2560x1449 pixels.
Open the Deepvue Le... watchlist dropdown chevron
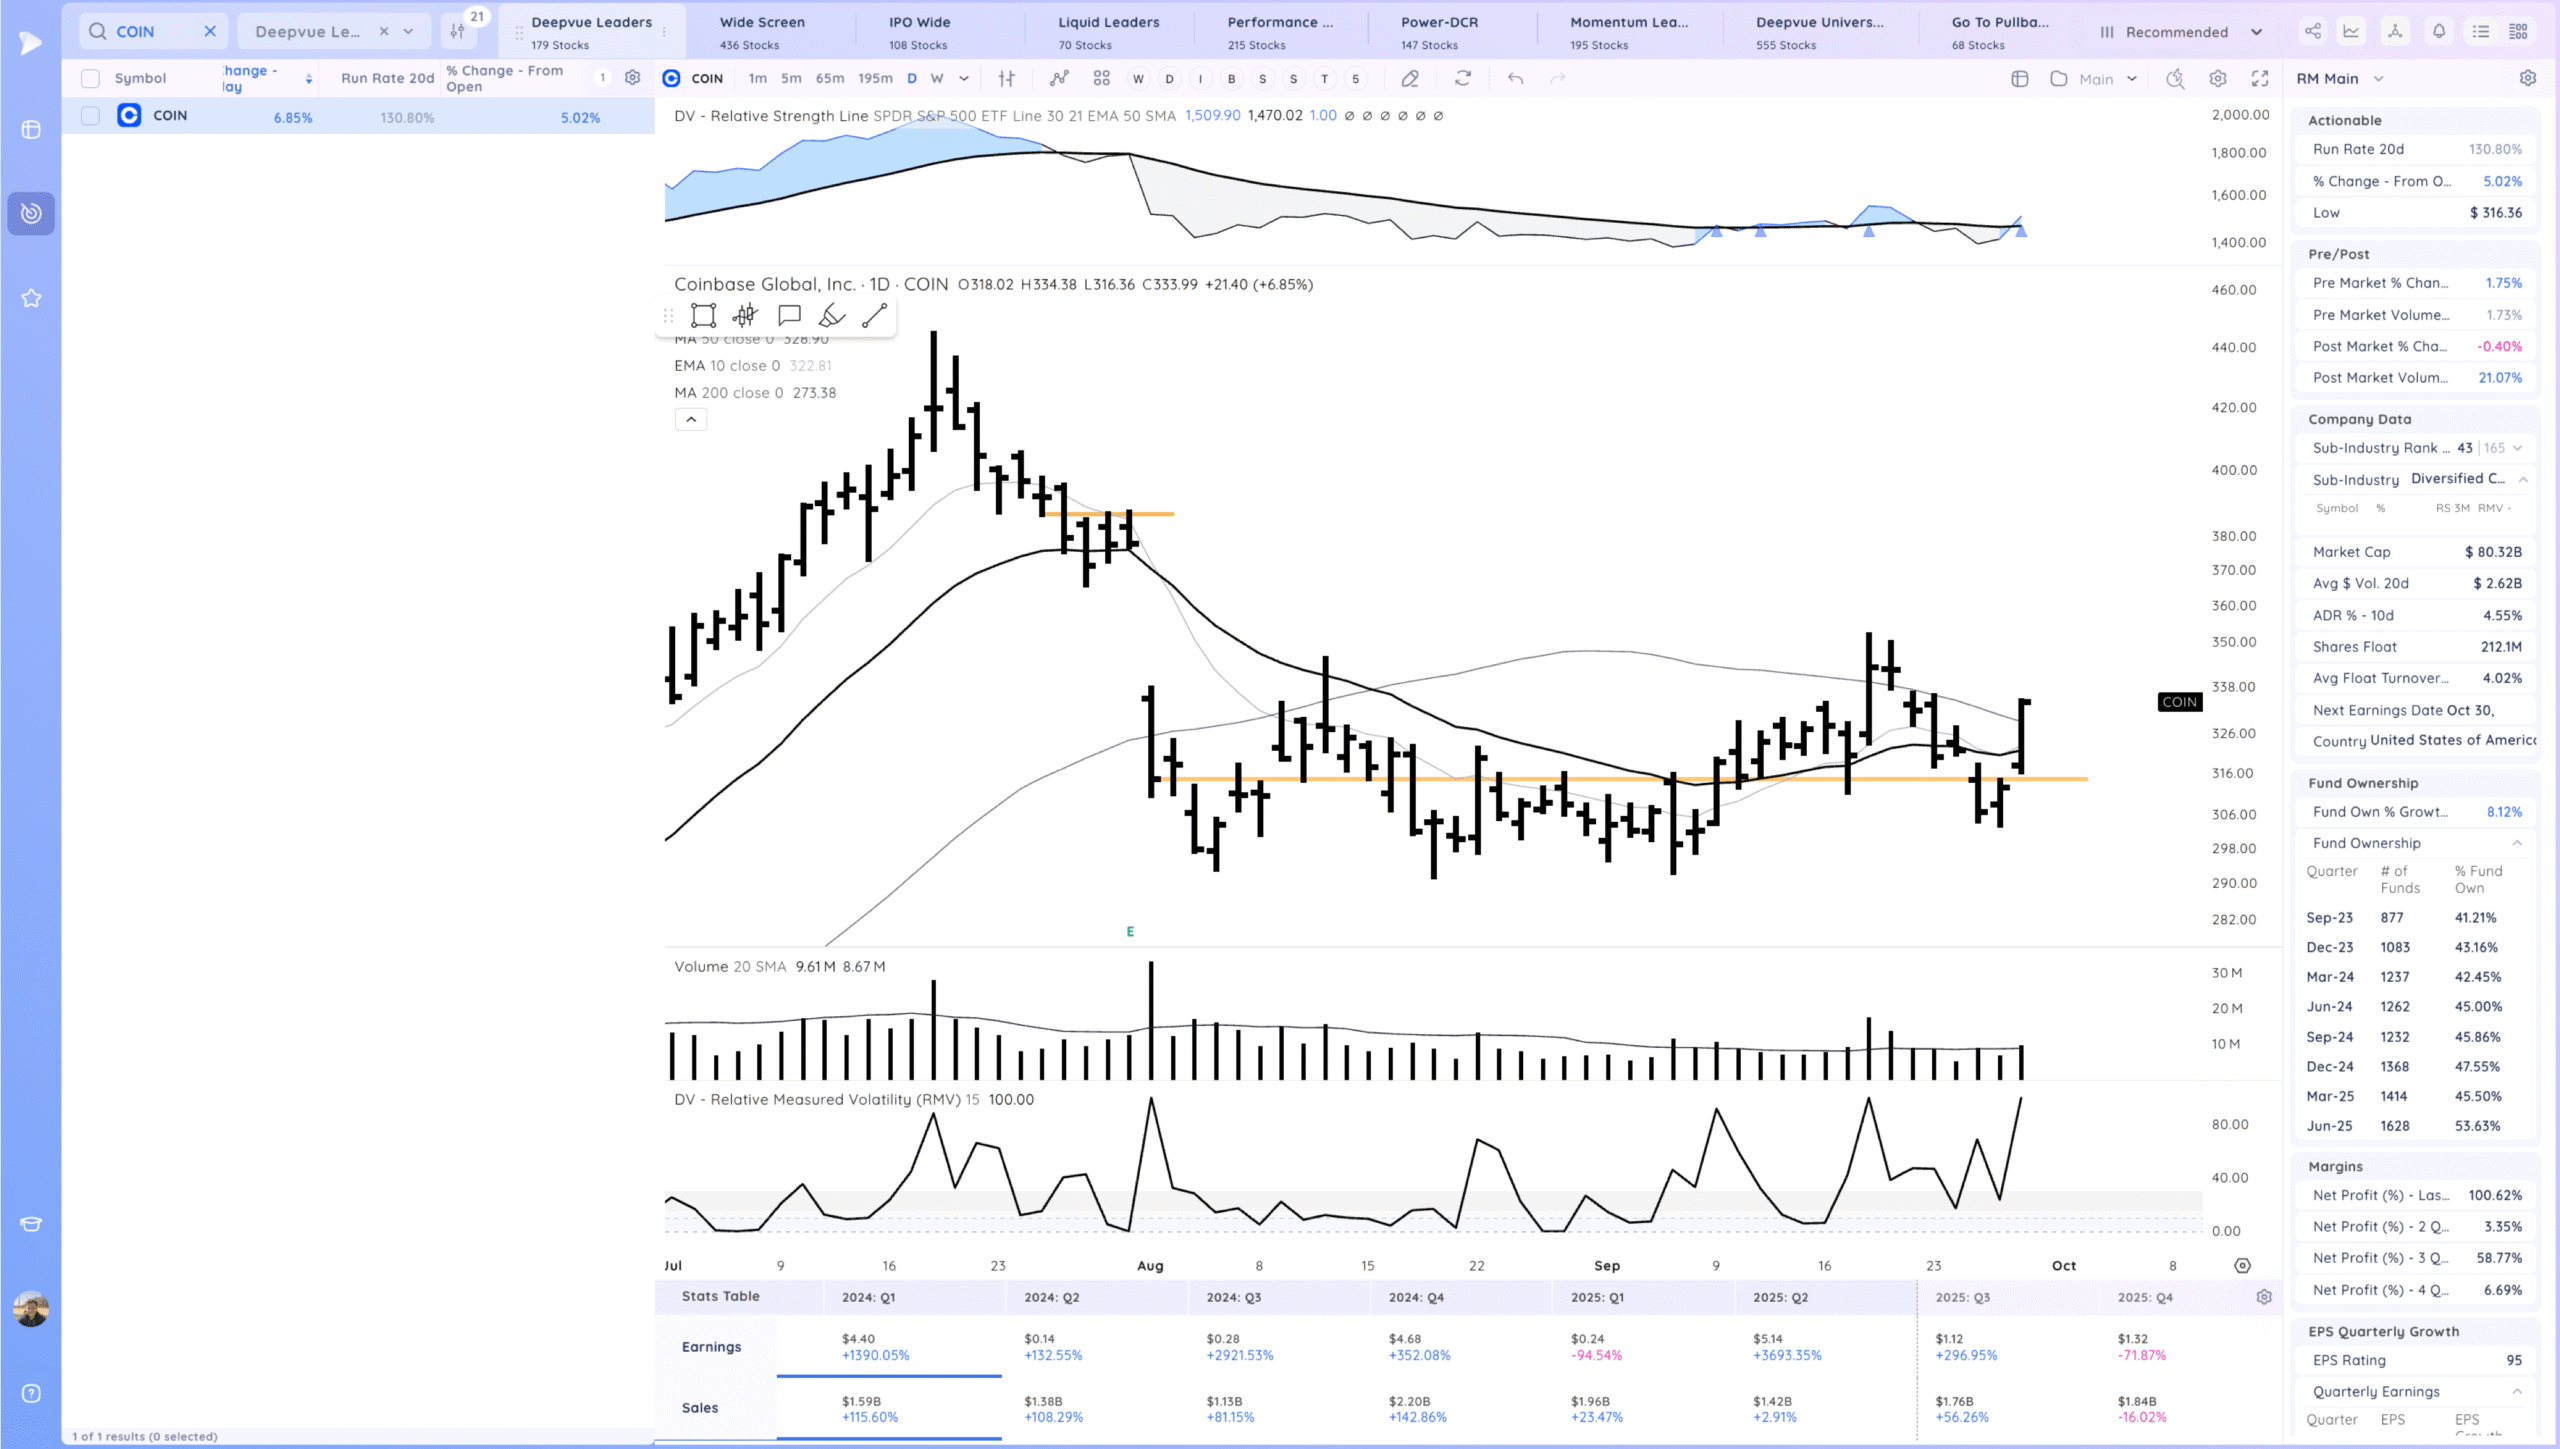[x=408, y=31]
